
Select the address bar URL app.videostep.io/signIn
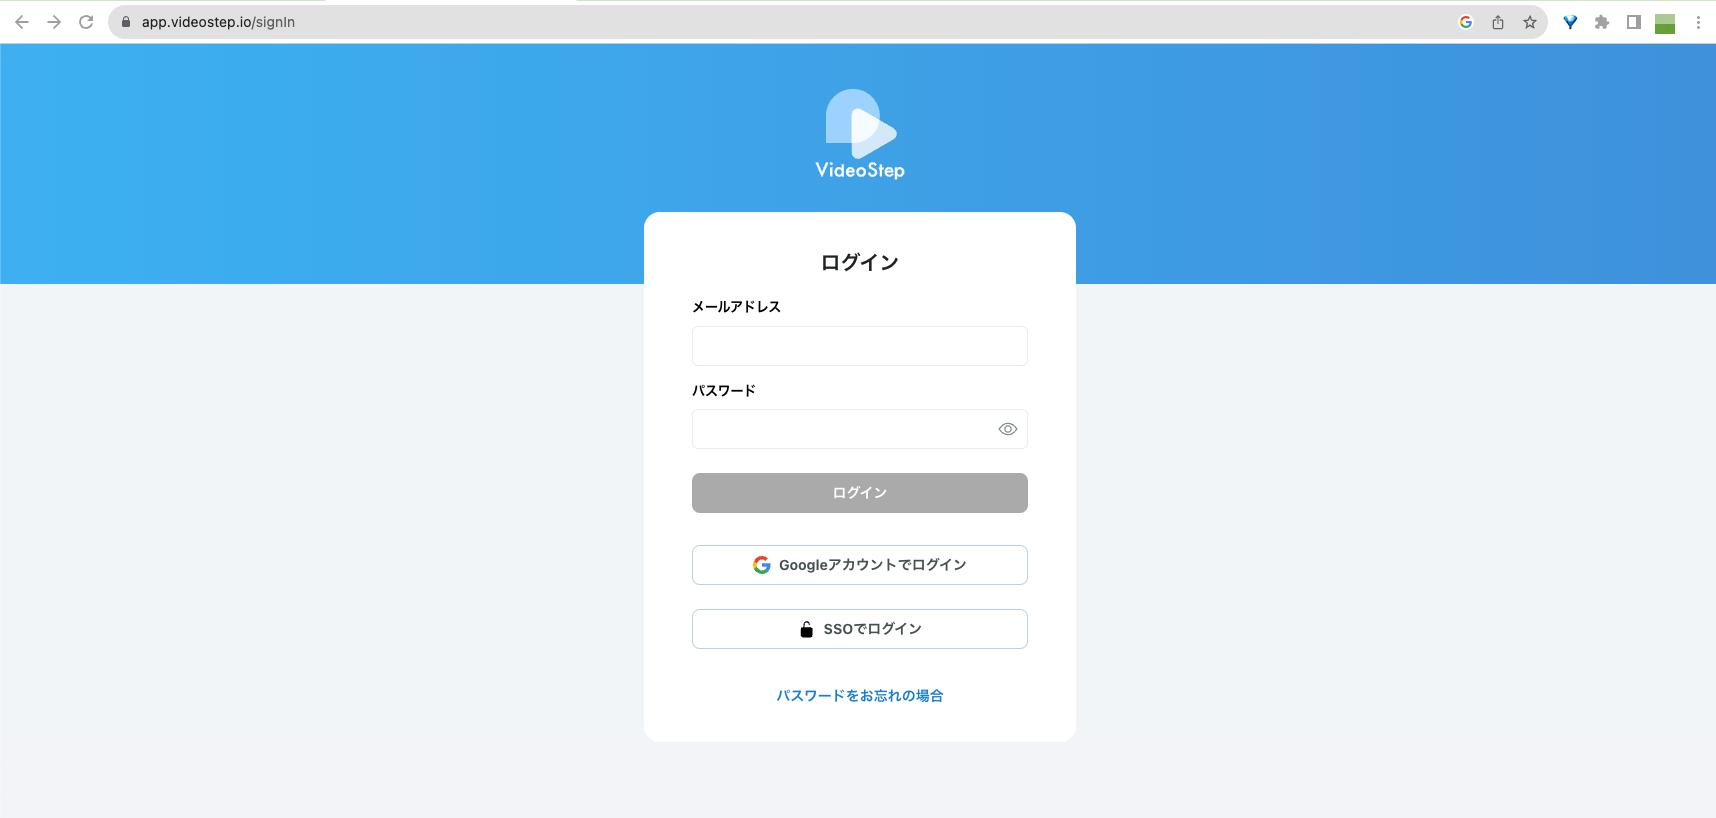point(218,22)
